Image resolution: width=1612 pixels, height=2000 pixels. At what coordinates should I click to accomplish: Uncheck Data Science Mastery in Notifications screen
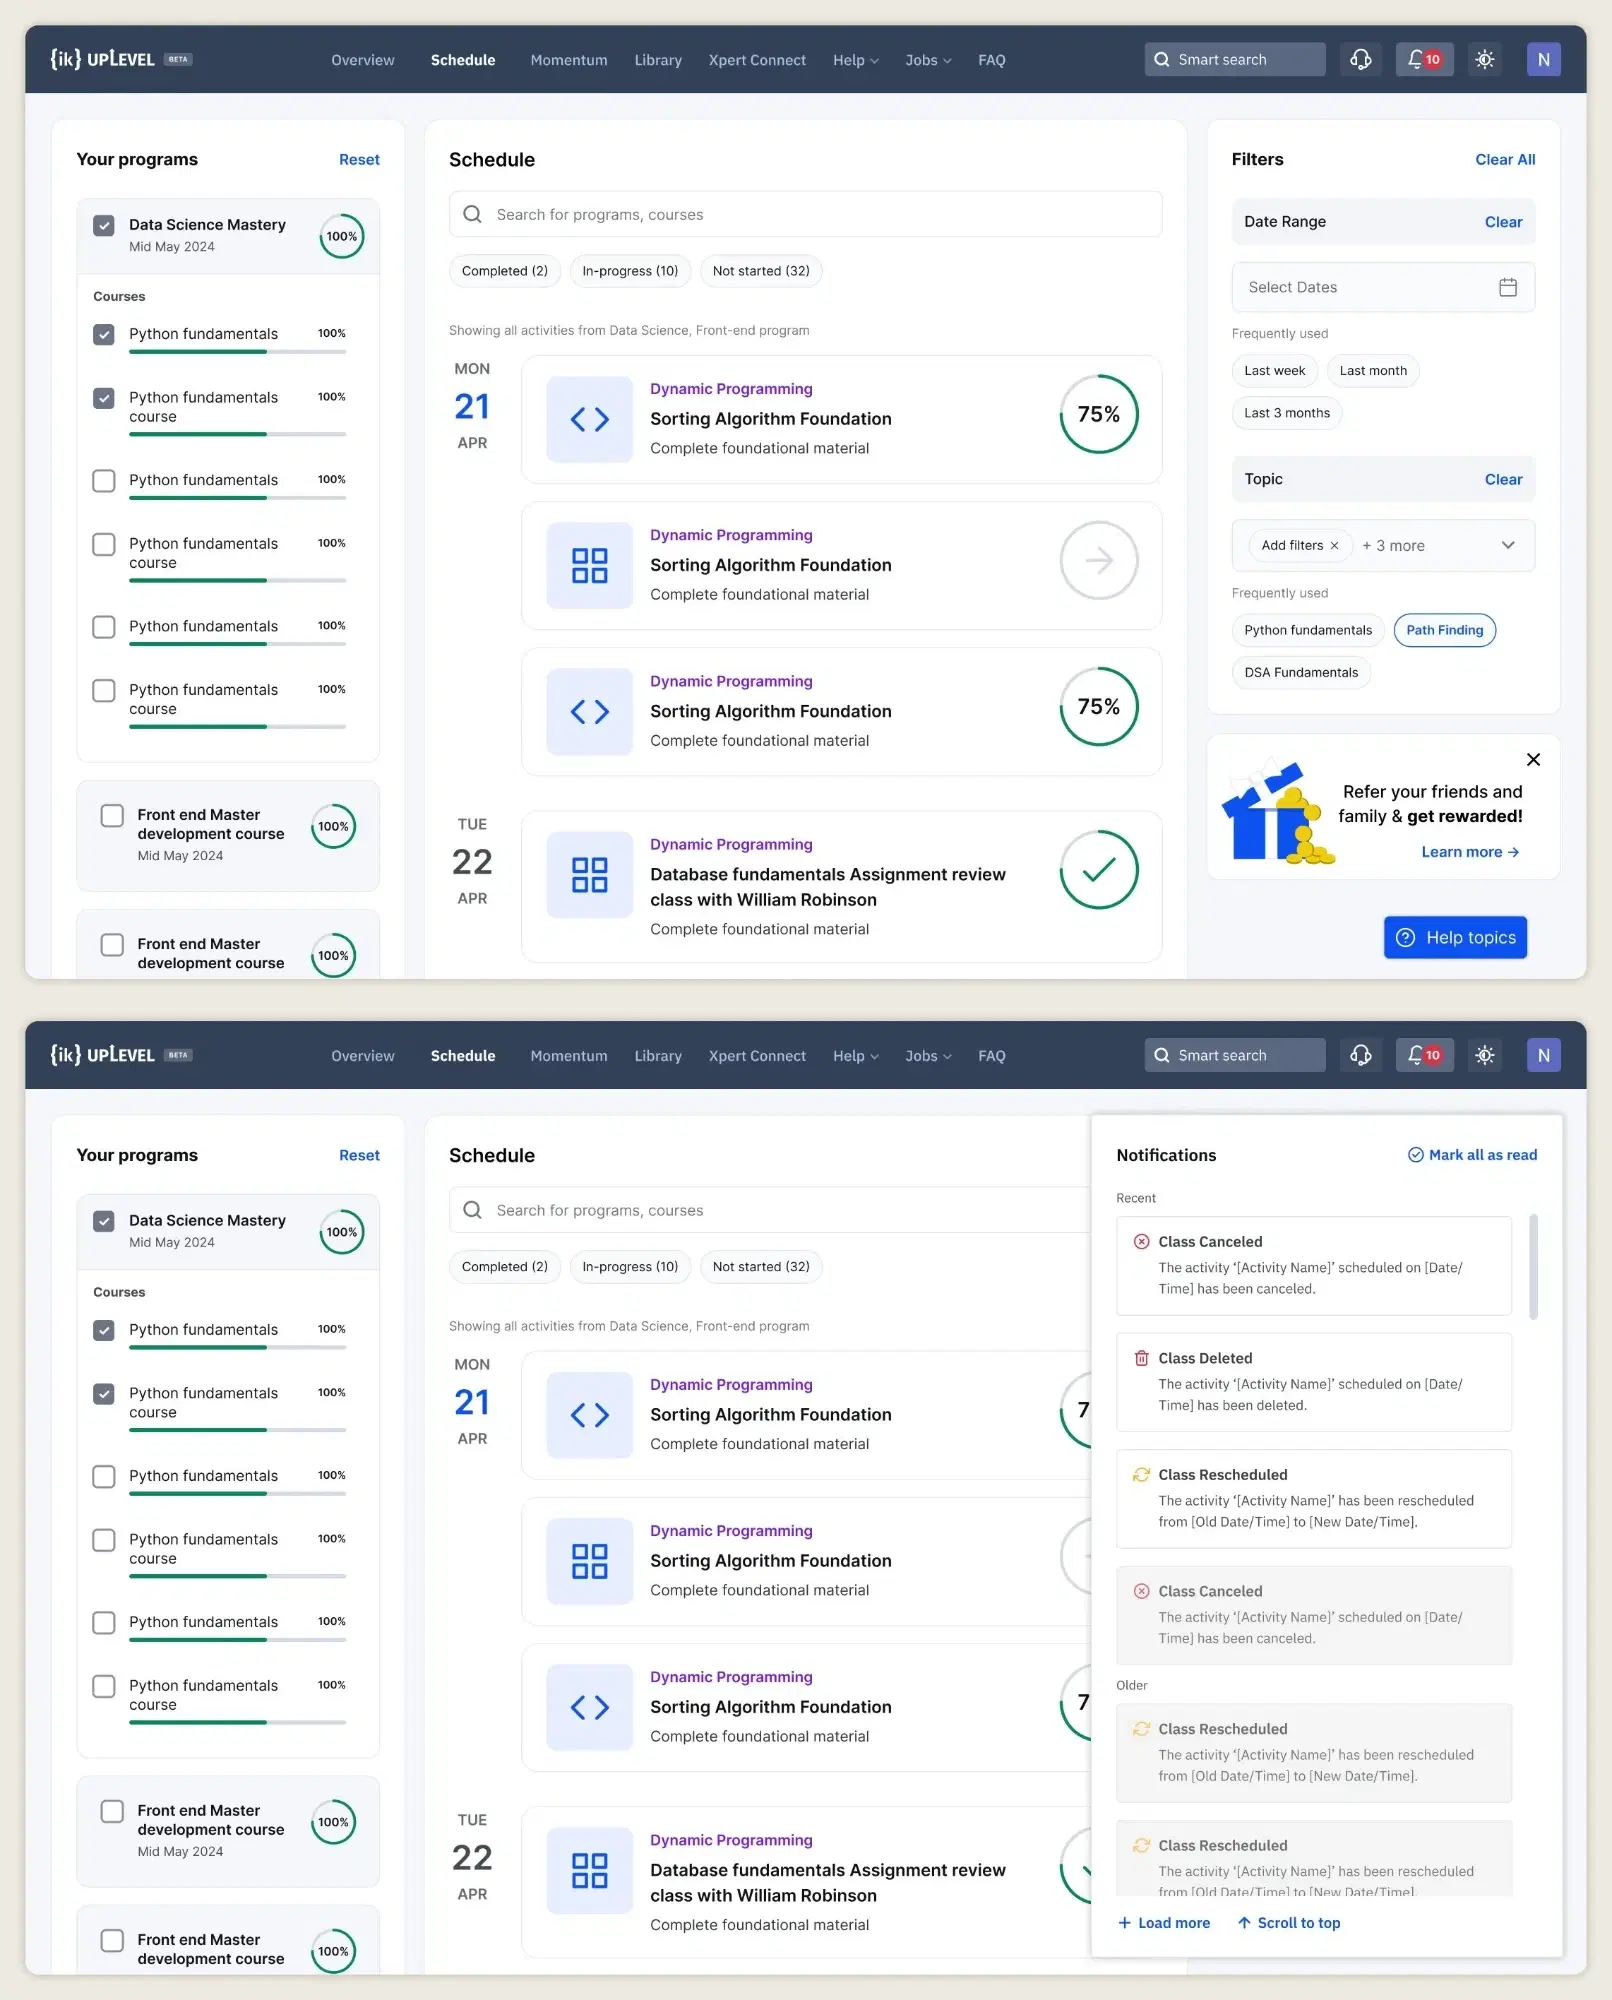pos(104,1221)
